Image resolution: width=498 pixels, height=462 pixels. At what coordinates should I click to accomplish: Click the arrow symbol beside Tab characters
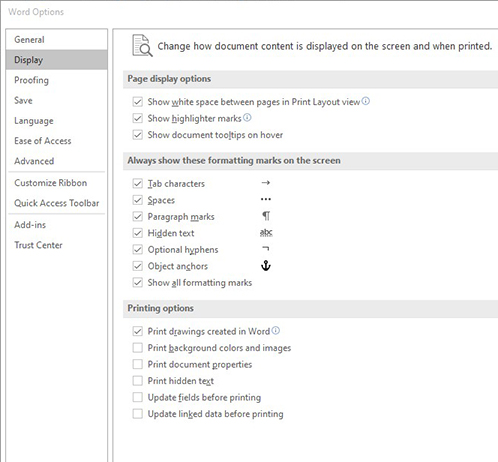tap(266, 183)
